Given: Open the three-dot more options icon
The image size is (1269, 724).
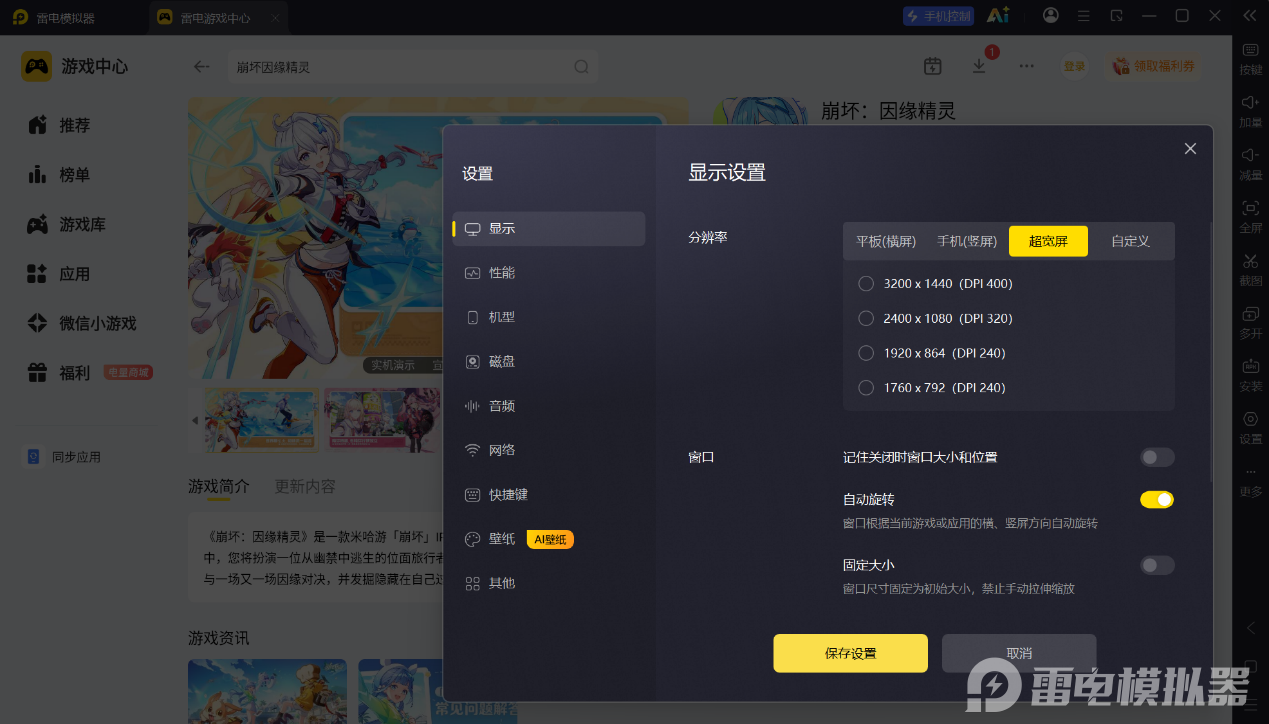Looking at the screenshot, I should point(1027,66).
